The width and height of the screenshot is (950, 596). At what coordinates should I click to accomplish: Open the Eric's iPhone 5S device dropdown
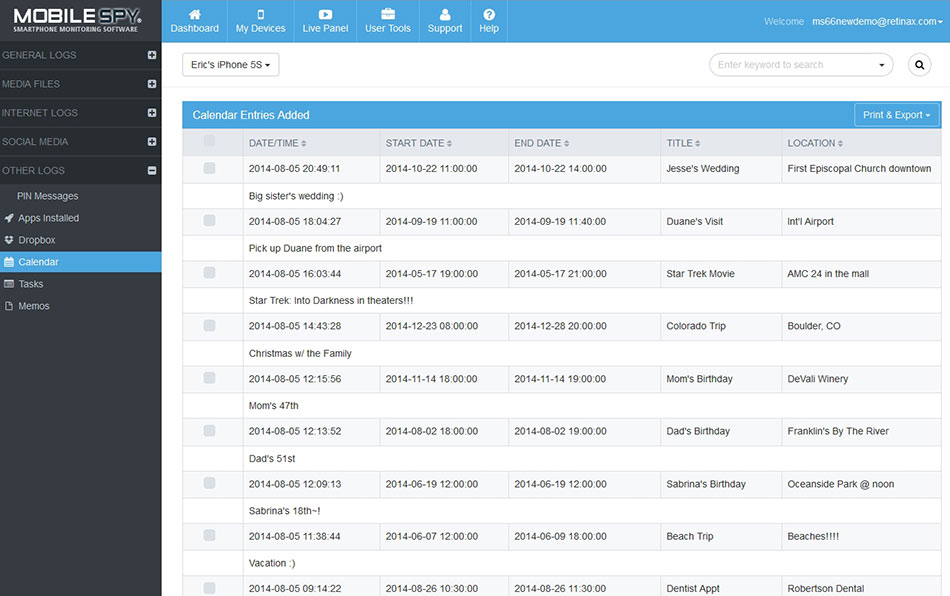(230, 65)
